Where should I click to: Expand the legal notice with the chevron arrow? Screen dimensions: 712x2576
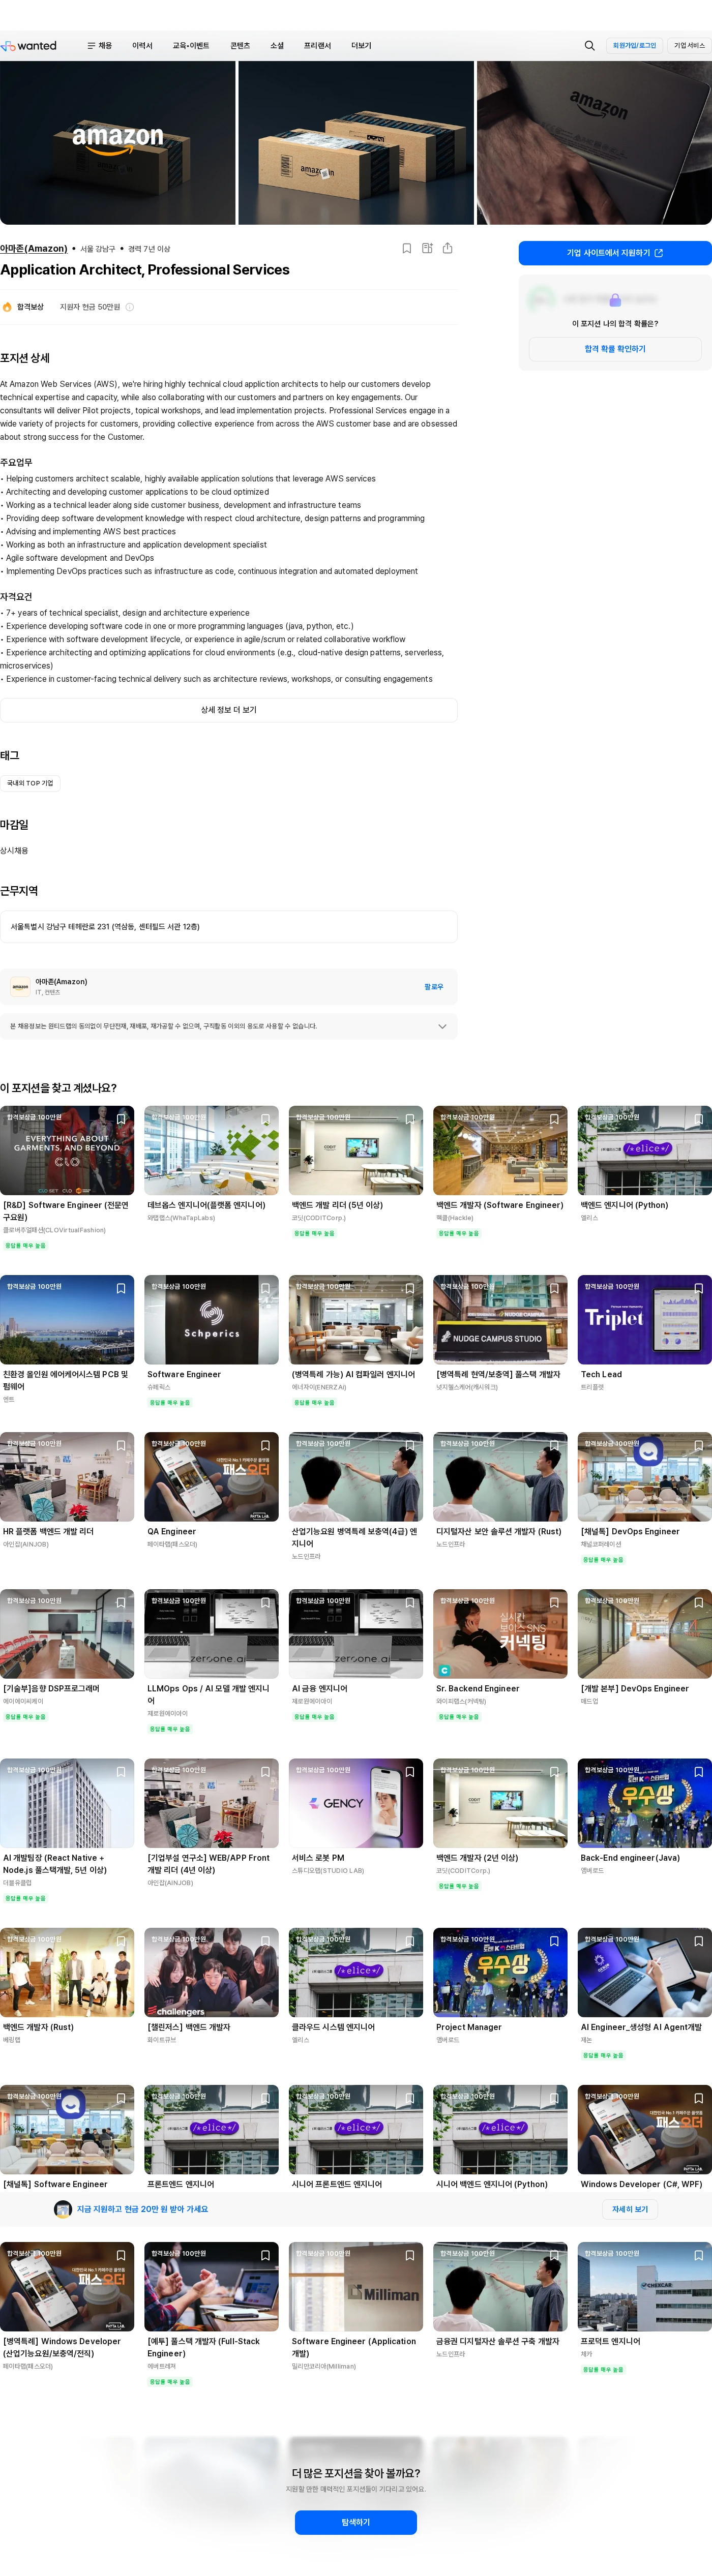click(x=442, y=1027)
